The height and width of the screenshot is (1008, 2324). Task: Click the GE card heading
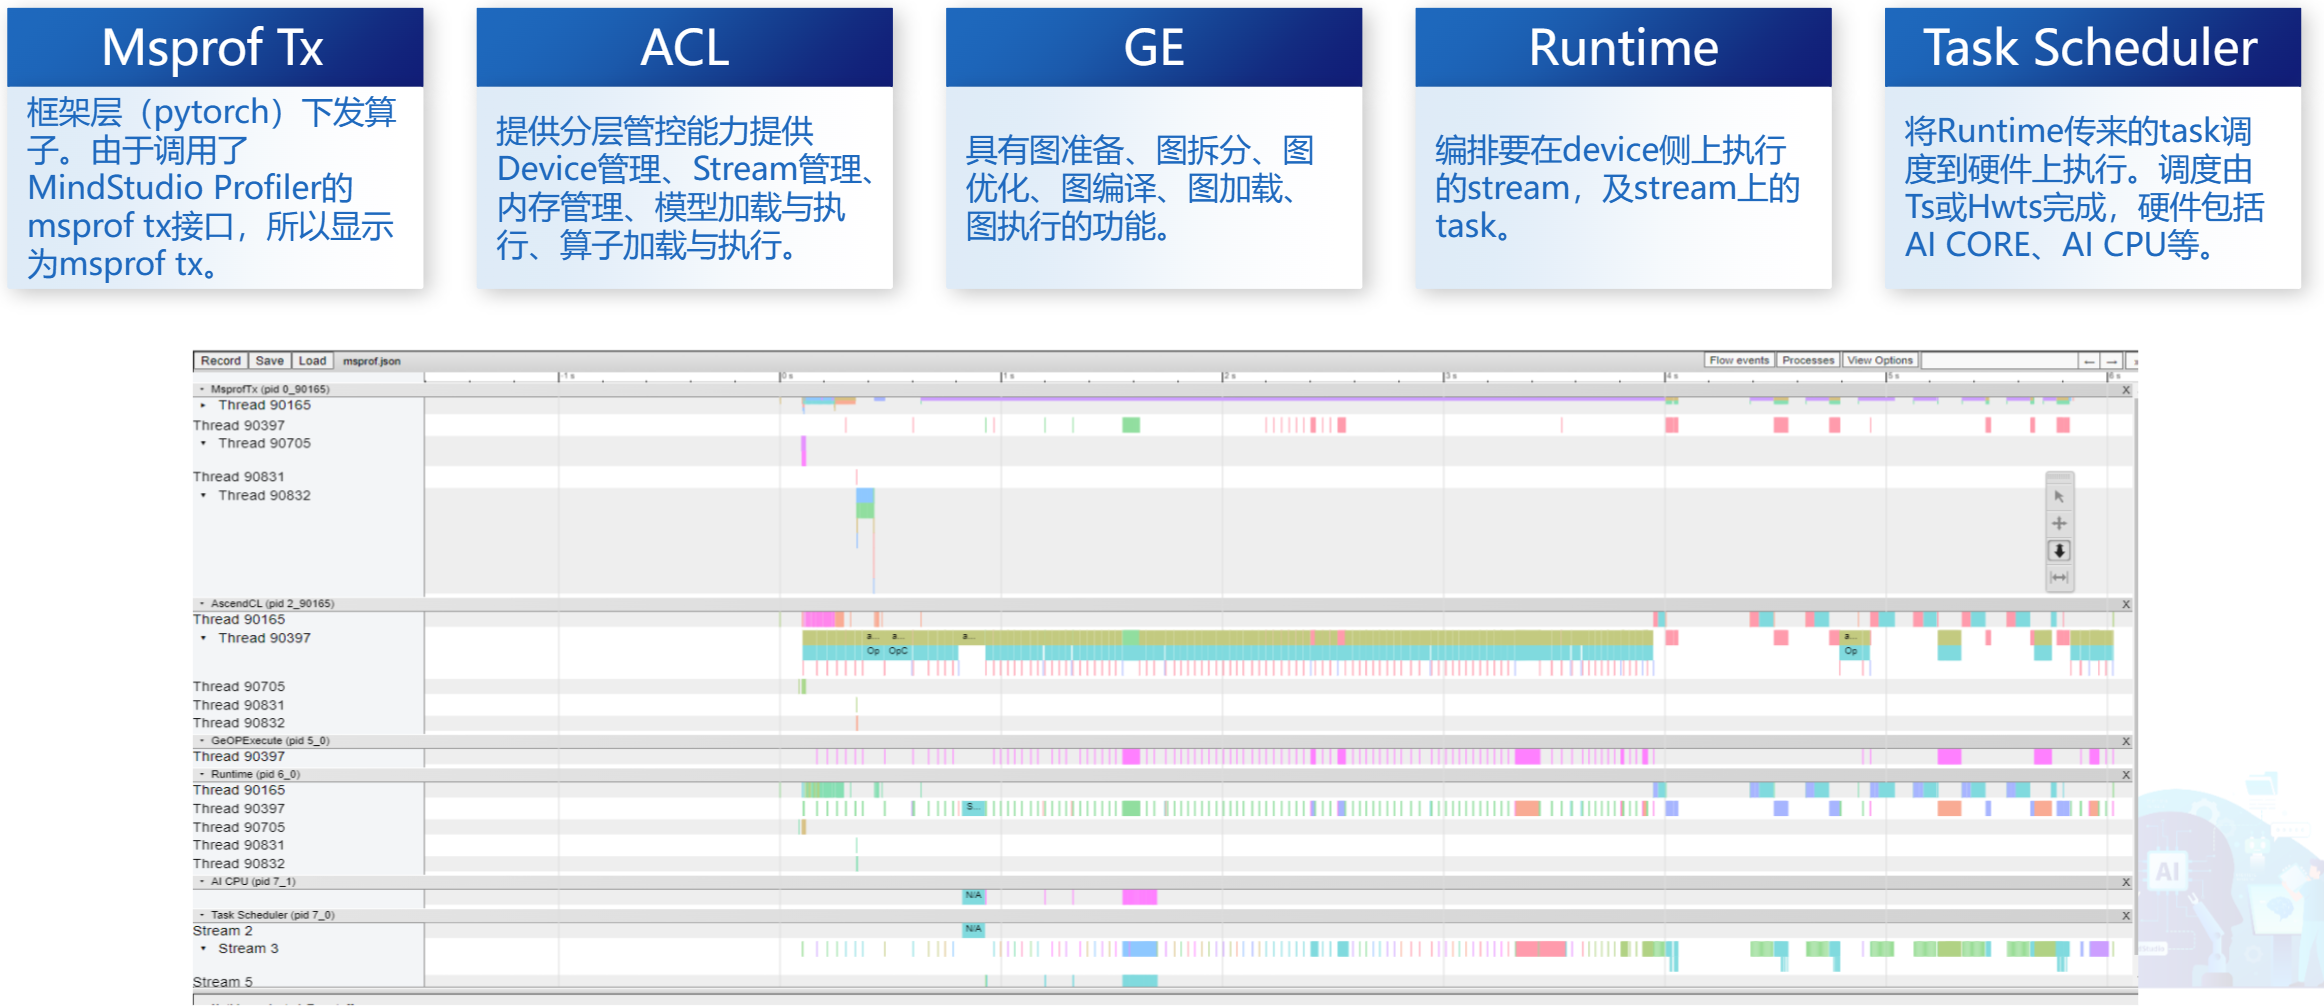(x=1154, y=48)
